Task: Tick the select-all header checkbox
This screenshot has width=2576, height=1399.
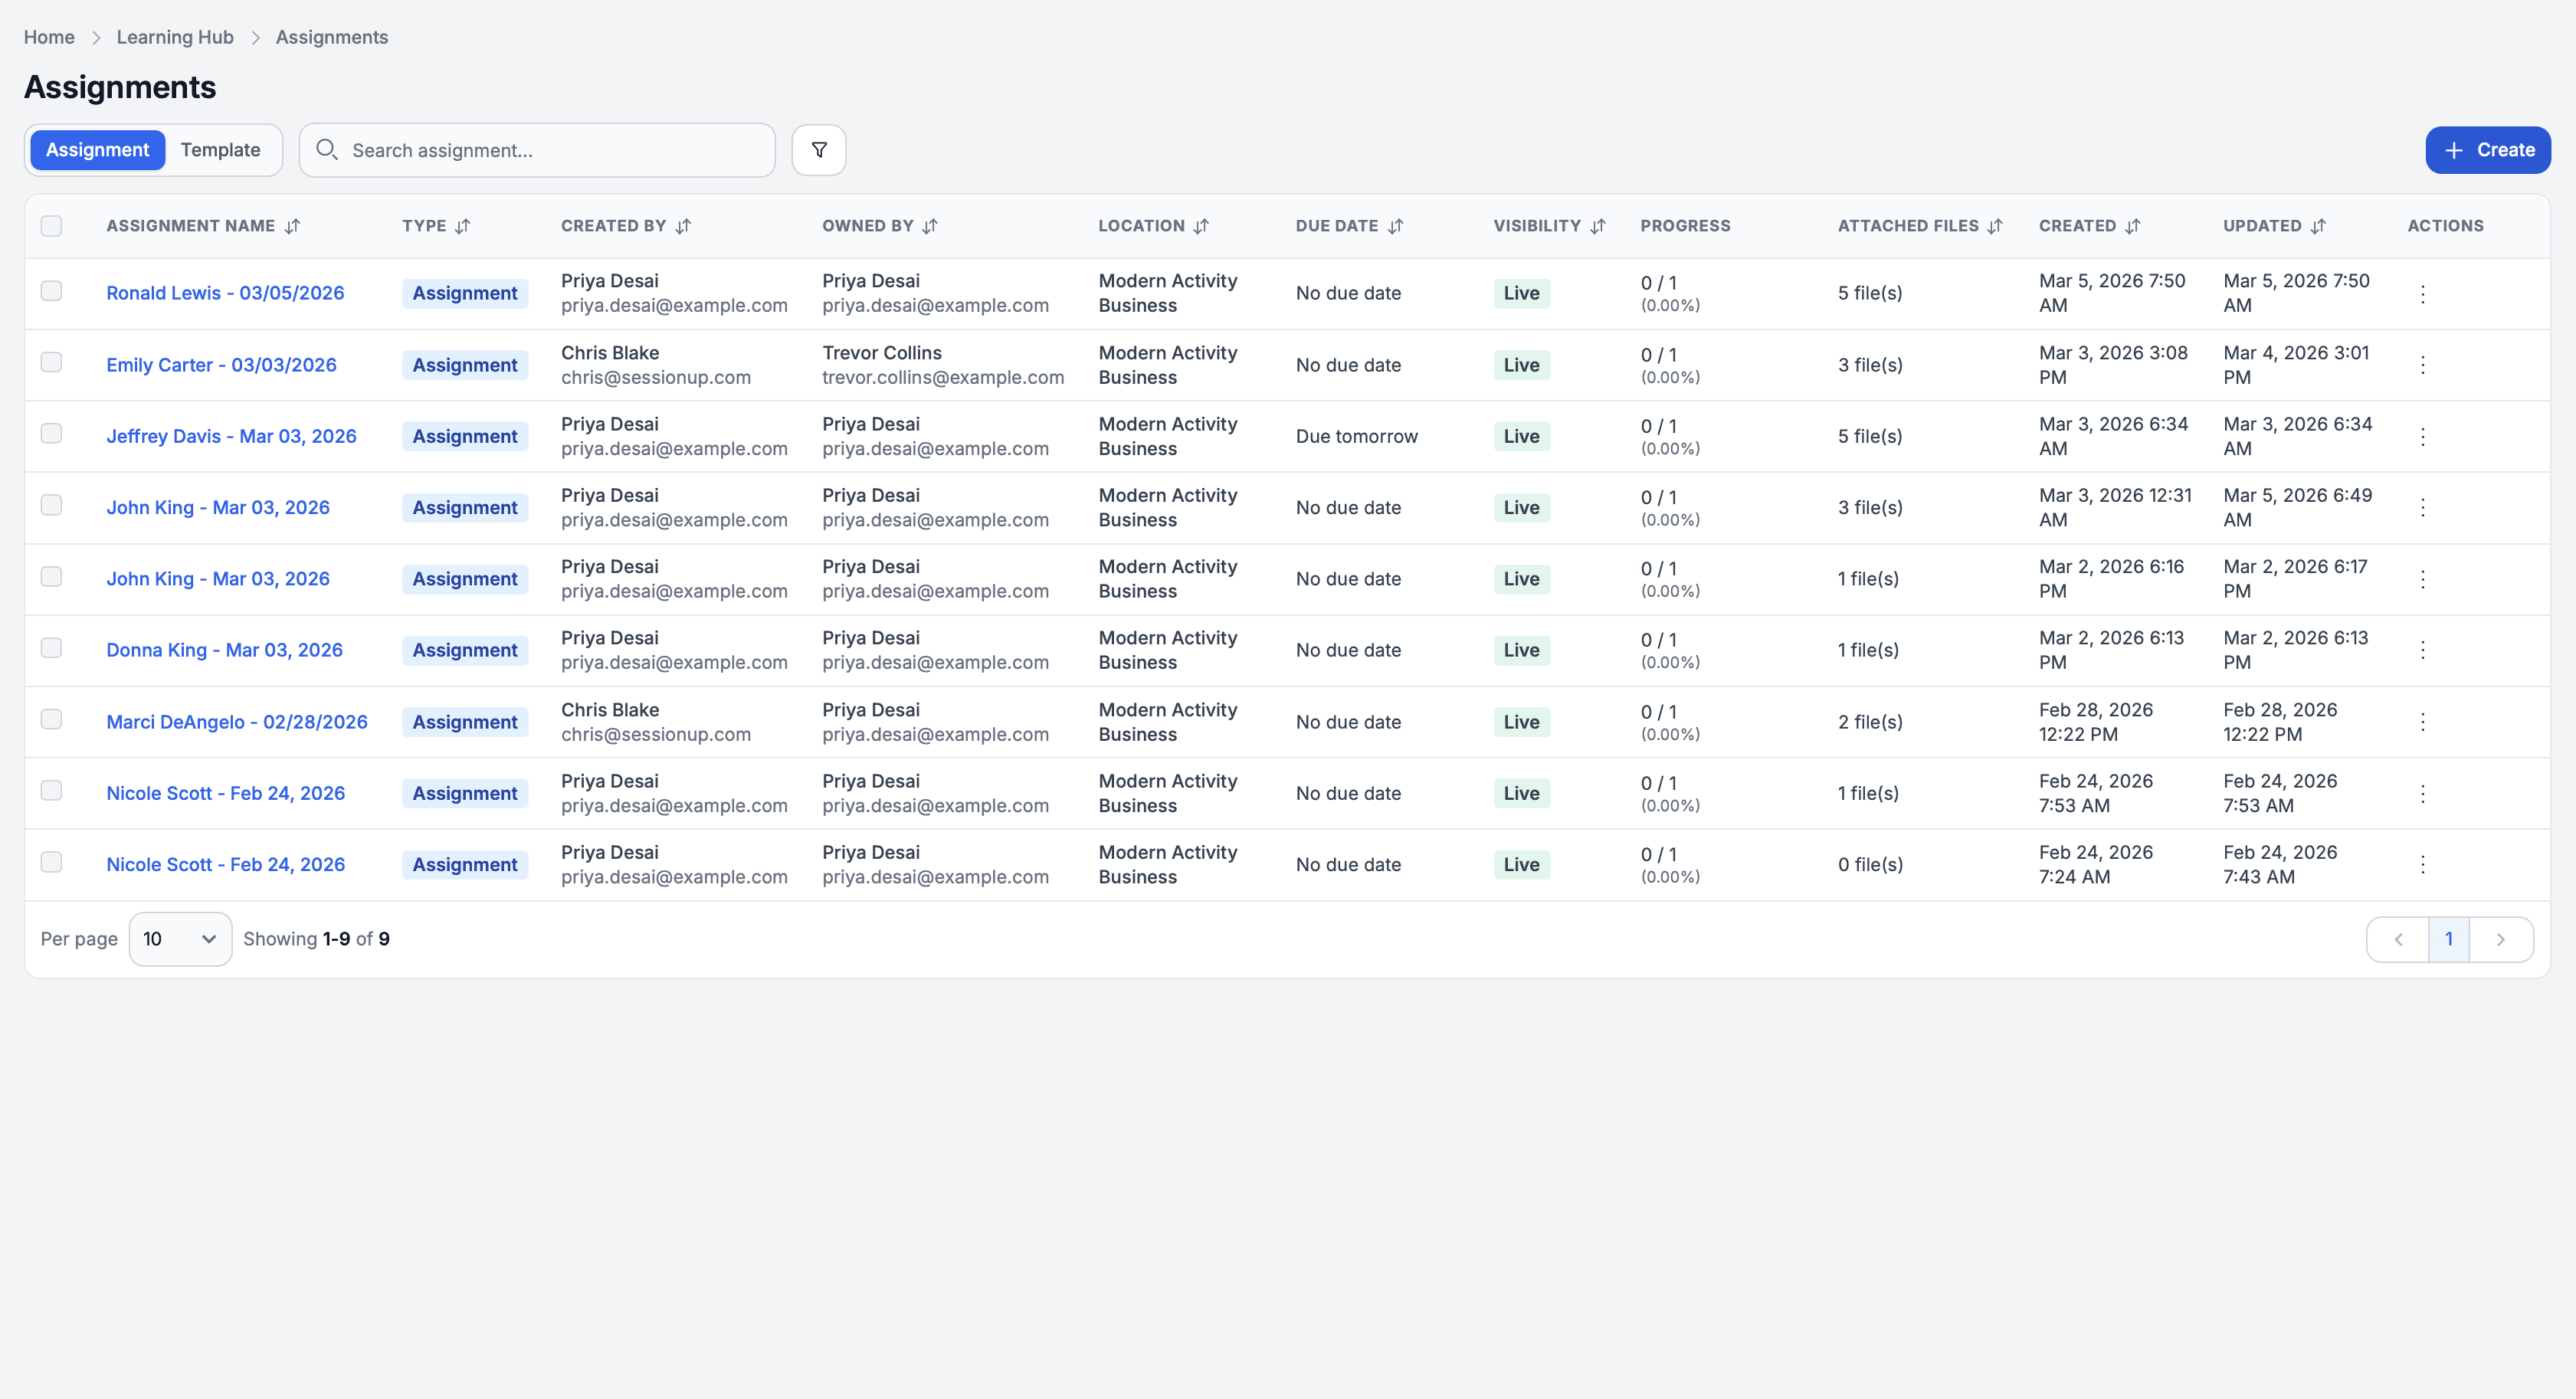Action: 51,226
